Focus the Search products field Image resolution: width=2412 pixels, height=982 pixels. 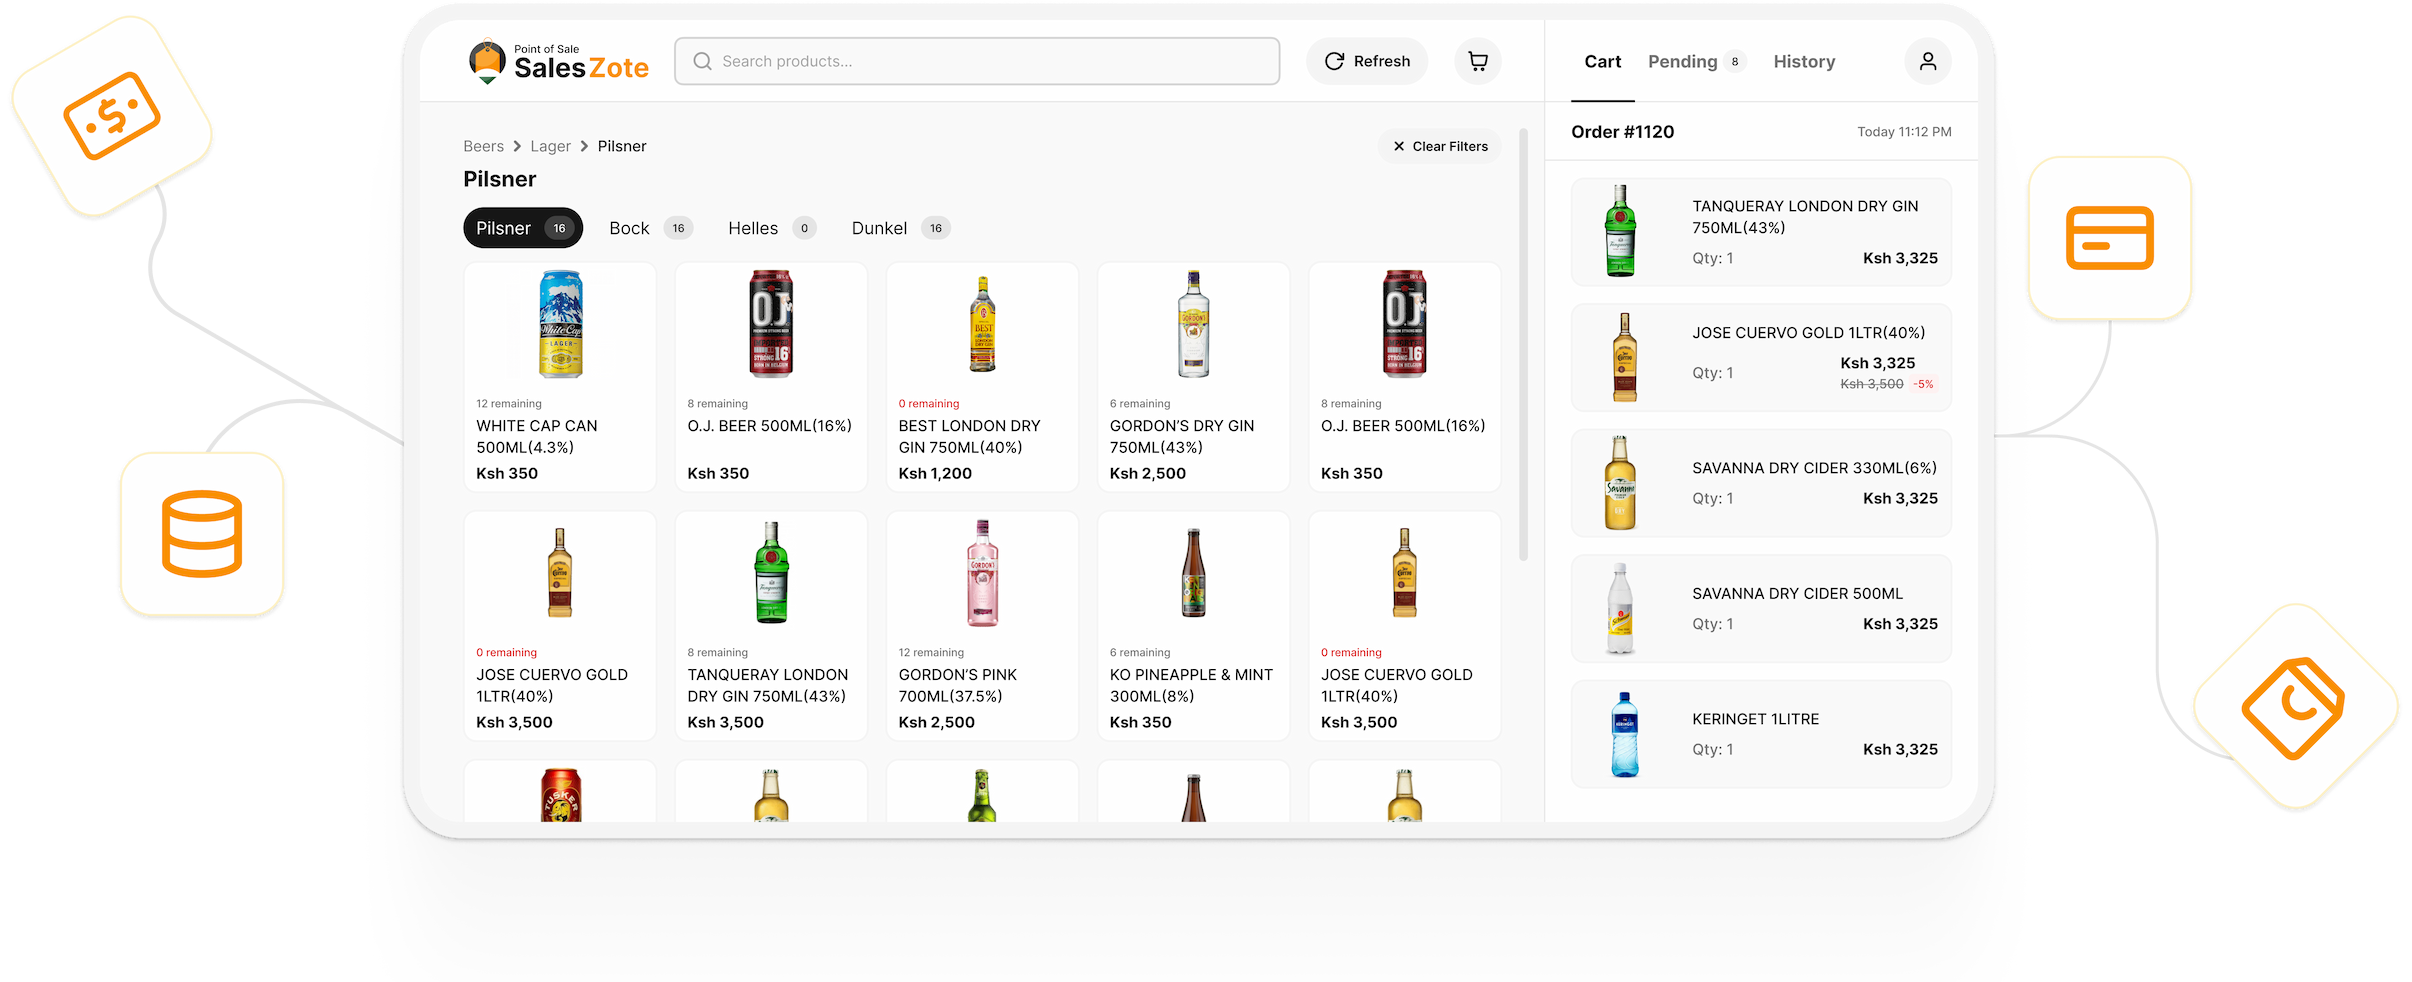(977, 61)
